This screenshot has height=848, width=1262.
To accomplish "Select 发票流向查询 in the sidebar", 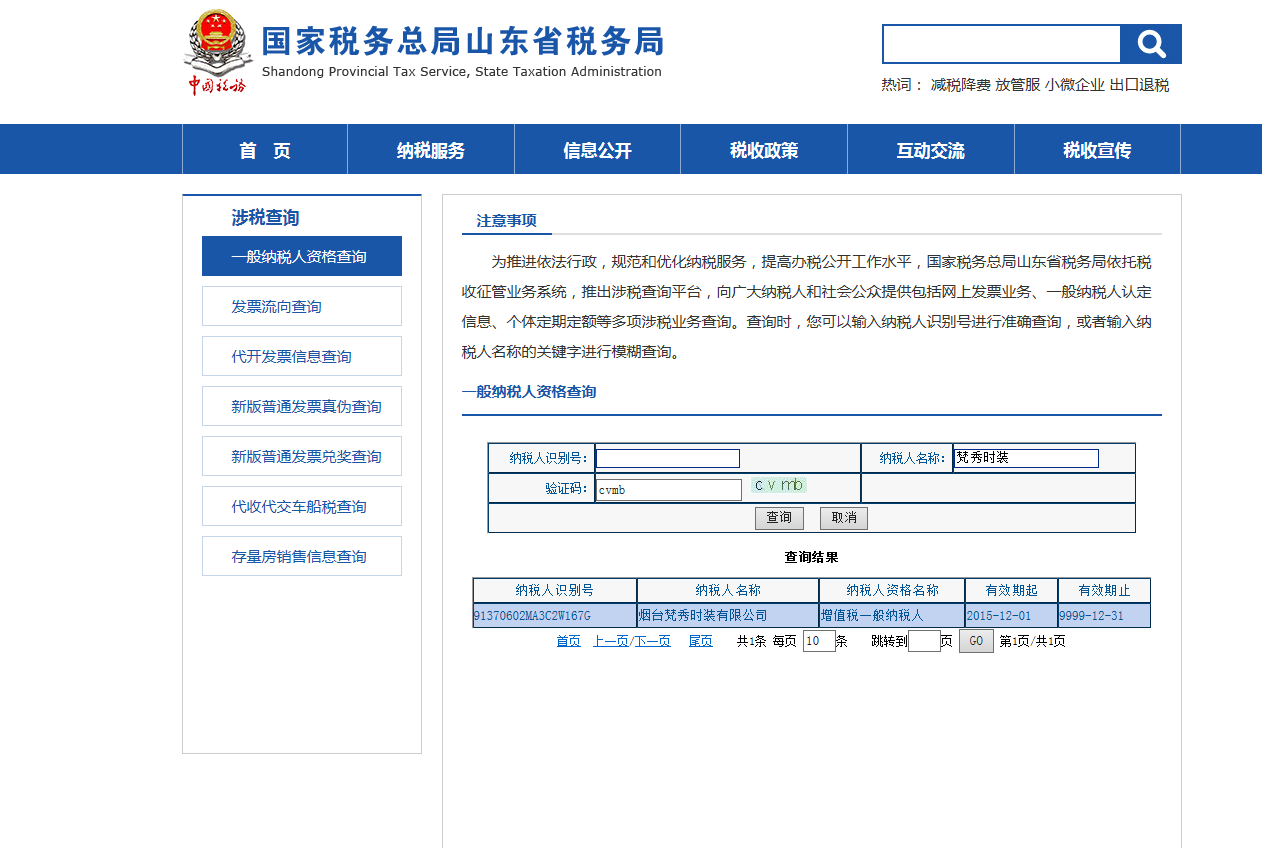I will pyautogui.click(x=302, y=306).
